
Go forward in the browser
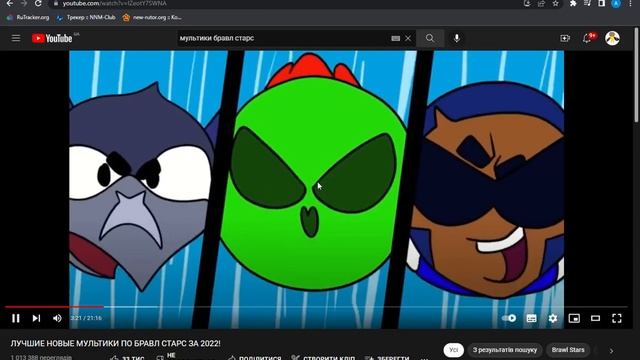[24, 3]
